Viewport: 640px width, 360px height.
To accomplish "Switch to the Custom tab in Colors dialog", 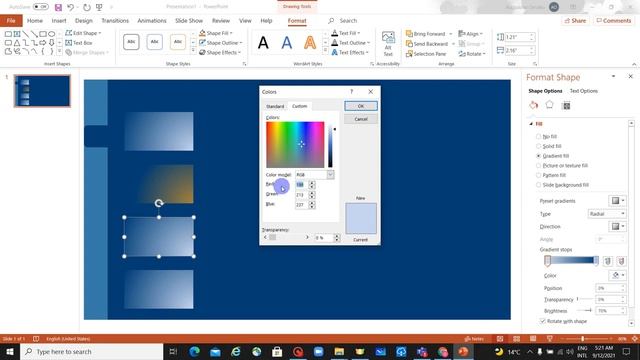I will tap(300, 106).
